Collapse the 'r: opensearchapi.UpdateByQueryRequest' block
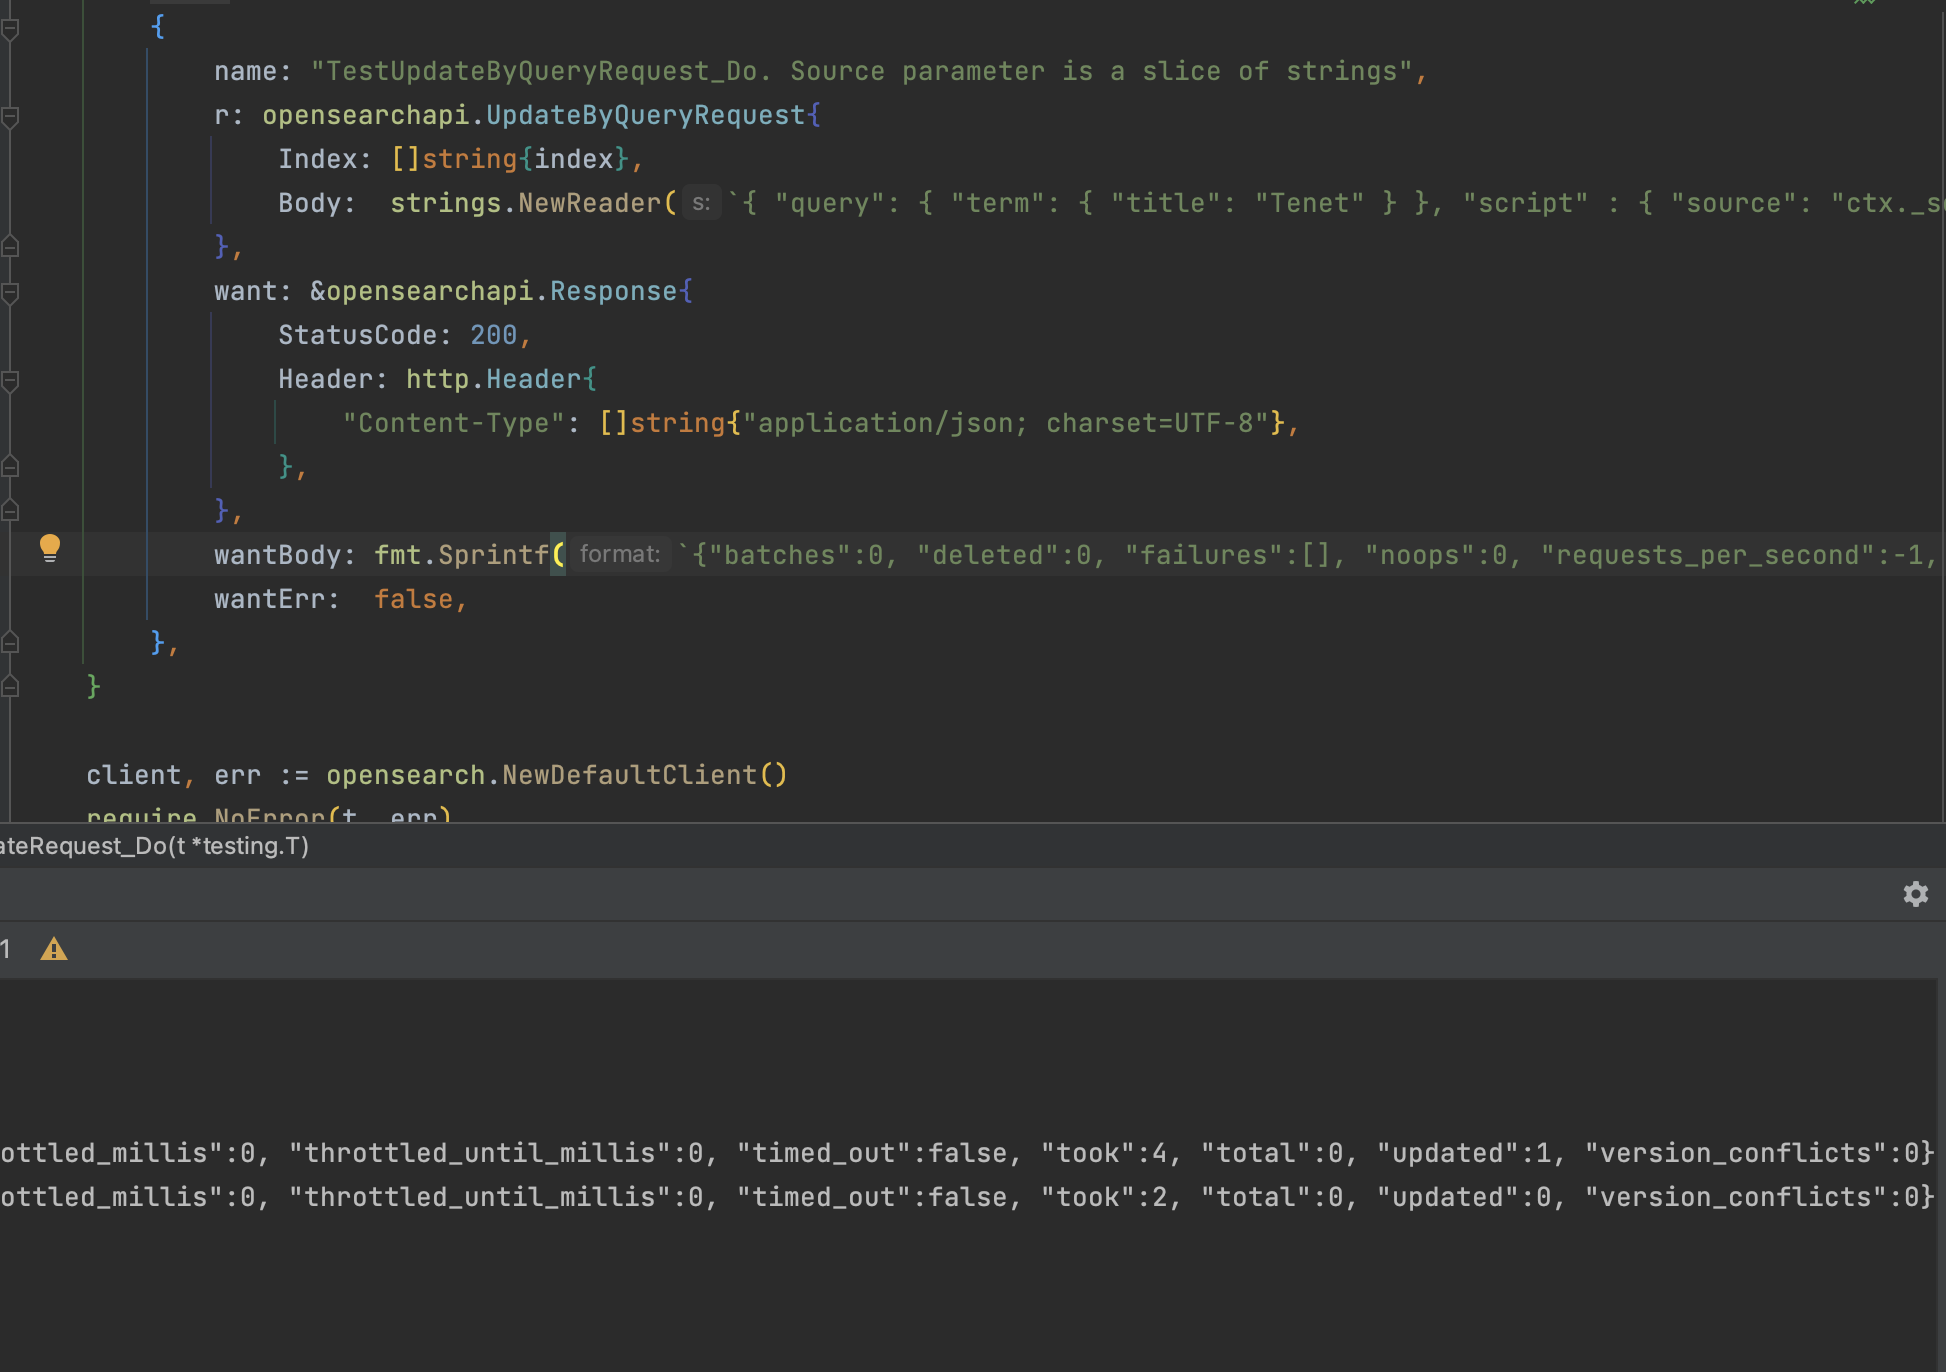This screenshot has width=1946, height=1372. pos(11,117)
